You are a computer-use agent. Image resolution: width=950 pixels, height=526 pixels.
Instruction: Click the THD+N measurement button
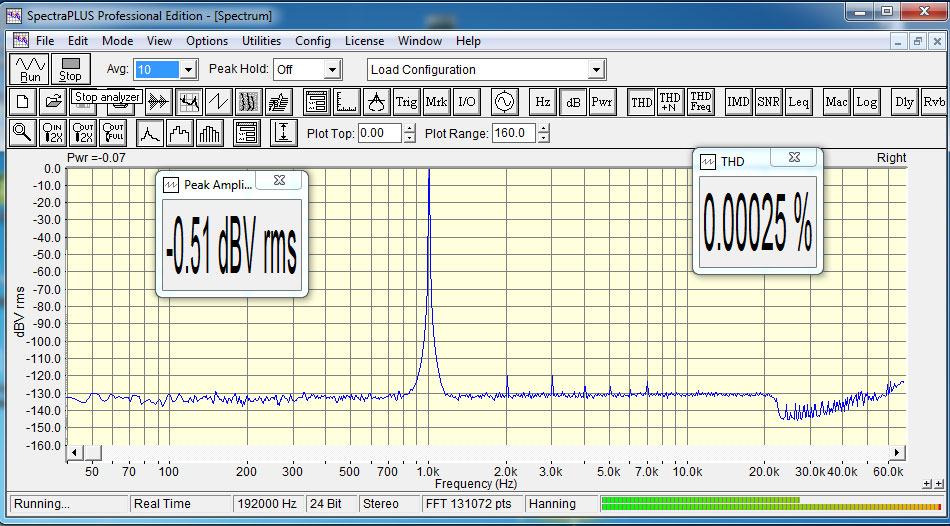tap(670, 101)
